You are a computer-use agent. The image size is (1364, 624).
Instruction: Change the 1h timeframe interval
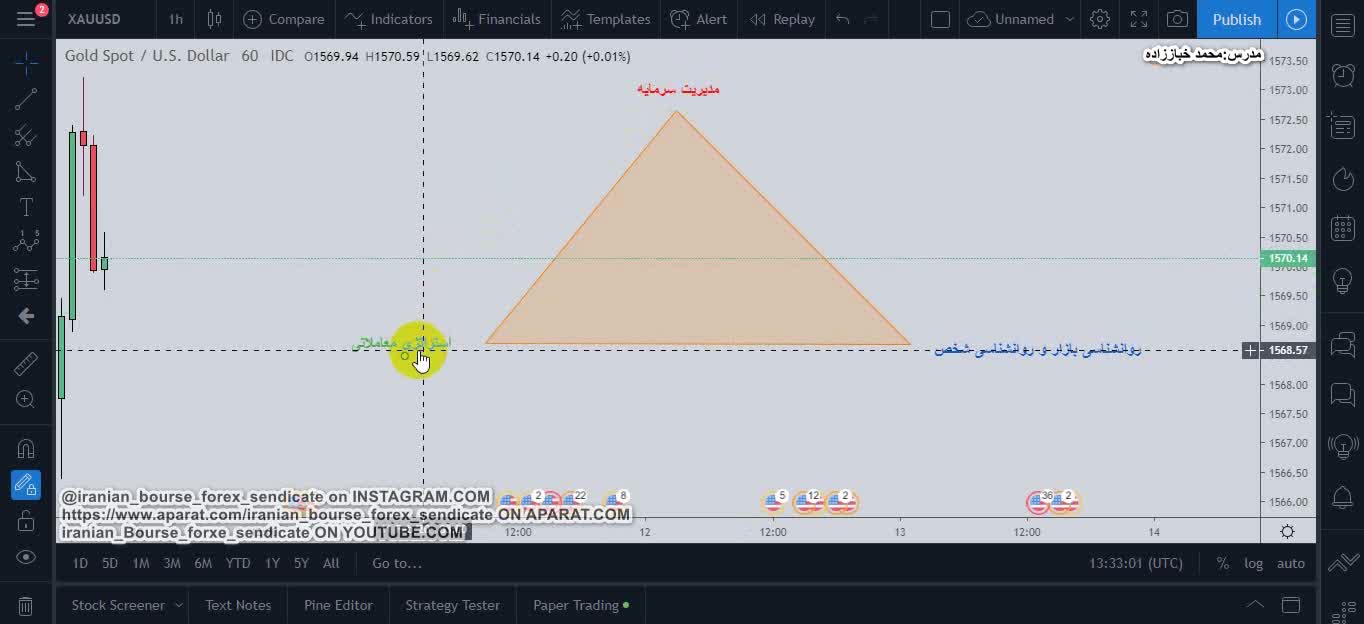[176, 19]
